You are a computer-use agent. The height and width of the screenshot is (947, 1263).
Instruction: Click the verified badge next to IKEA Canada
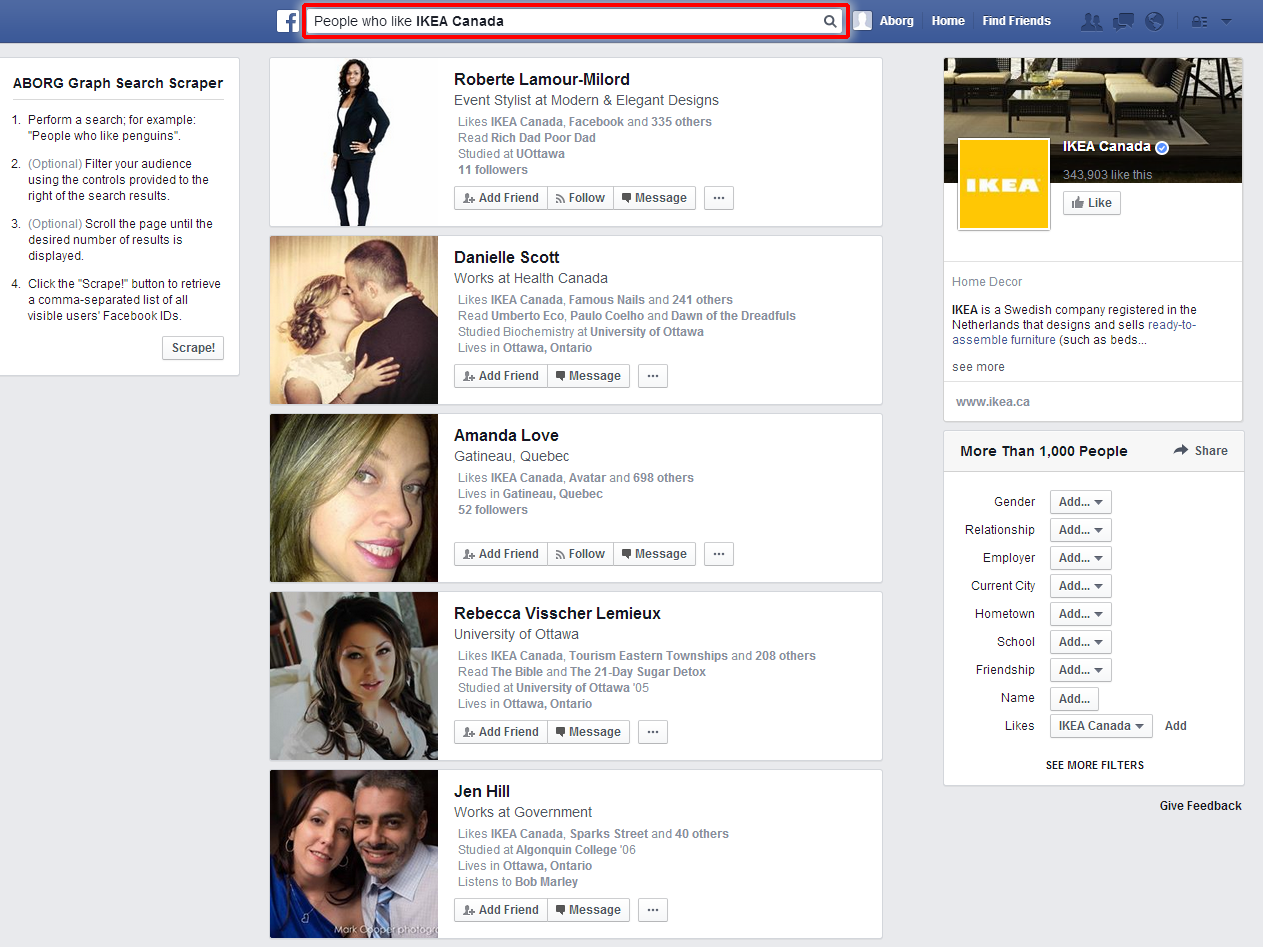point(1162,147)
